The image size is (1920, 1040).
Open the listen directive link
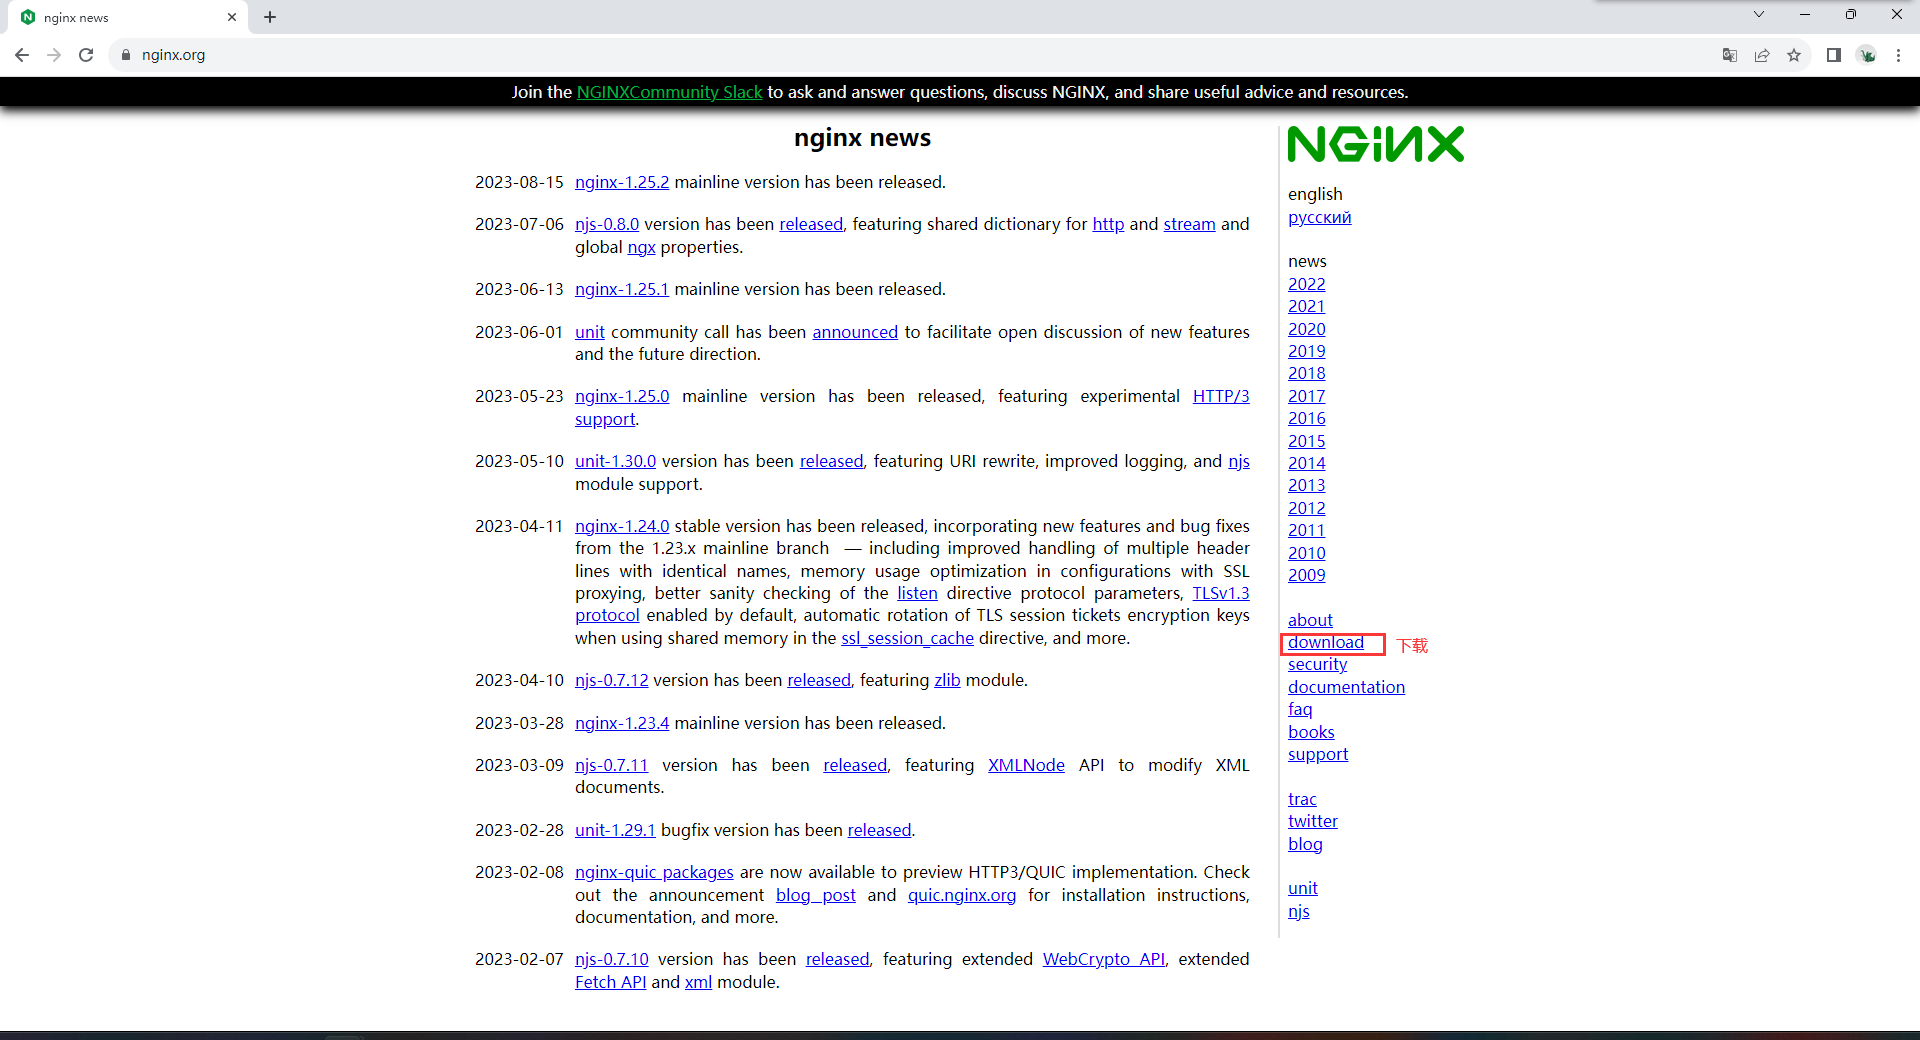tap(917, 593)
